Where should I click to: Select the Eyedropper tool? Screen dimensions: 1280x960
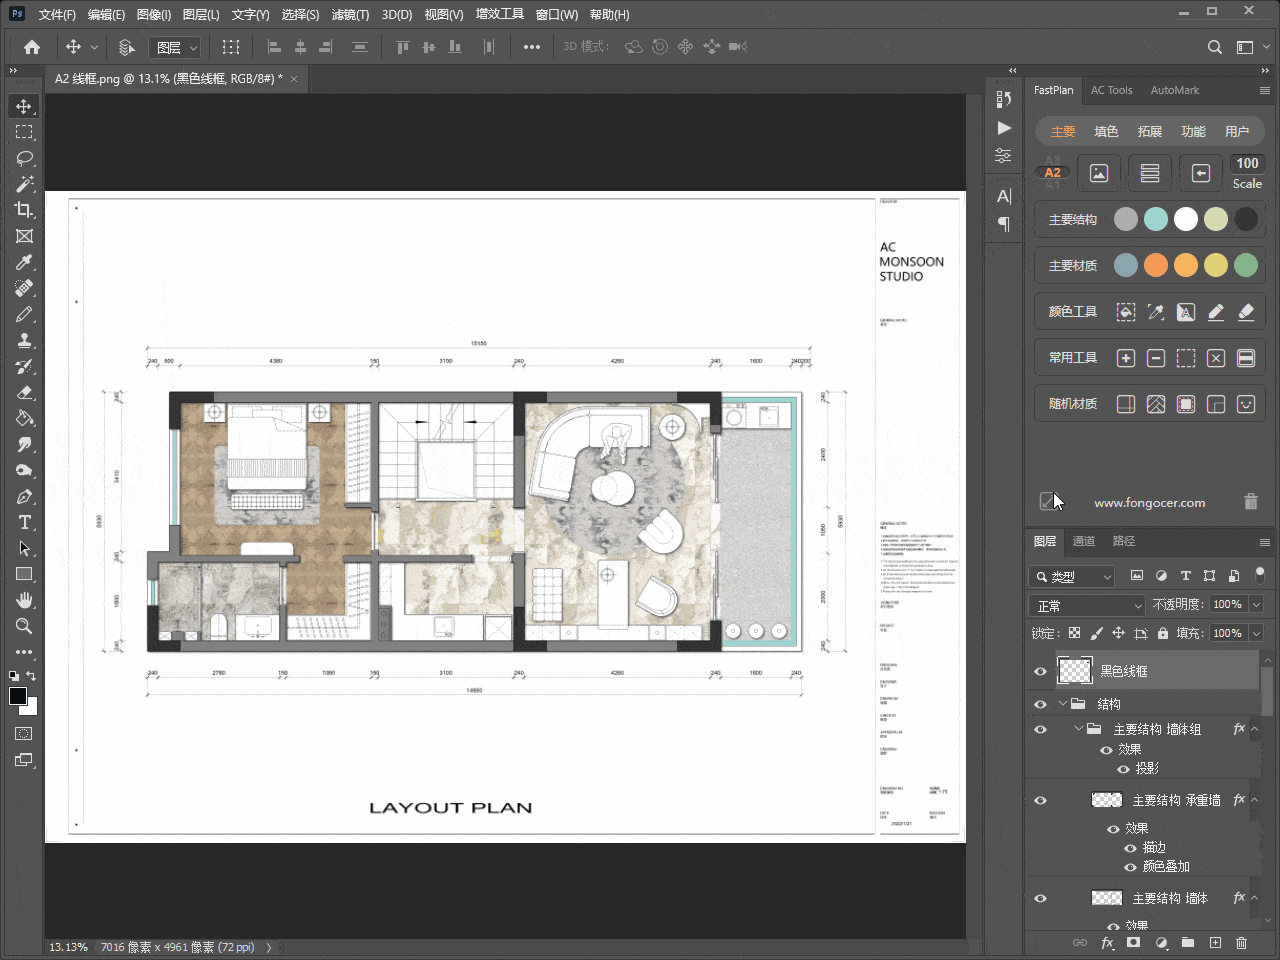pos(24,262)
